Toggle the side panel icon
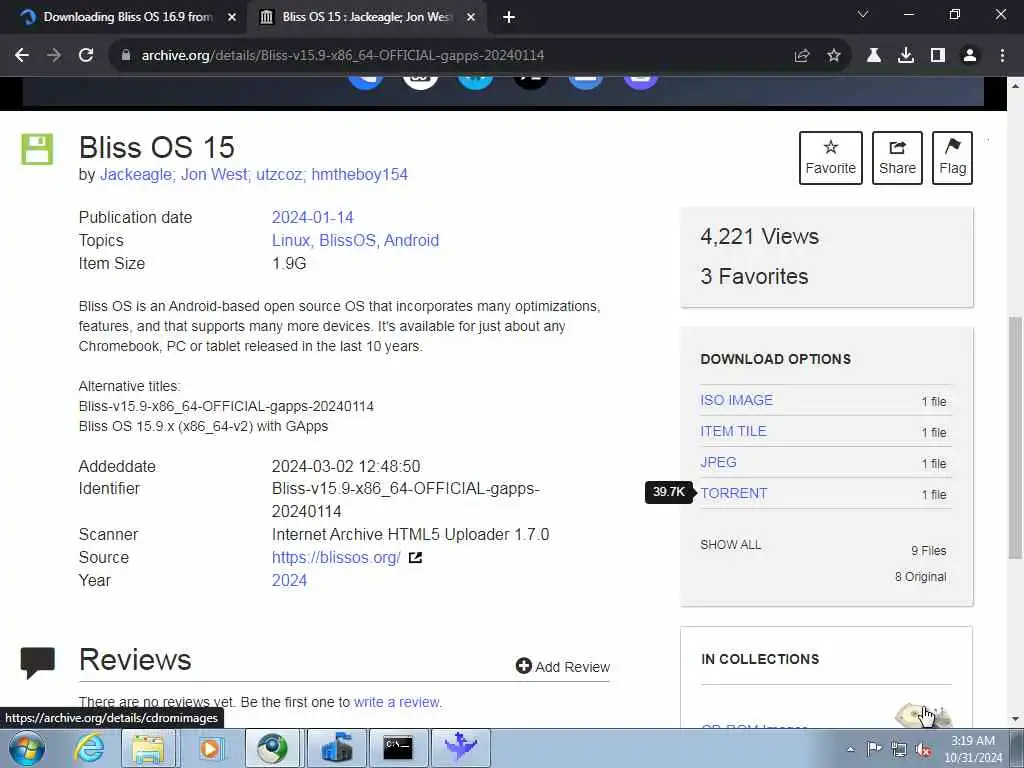This screenshot has width=1024, height=768. (x=937, y=56)
